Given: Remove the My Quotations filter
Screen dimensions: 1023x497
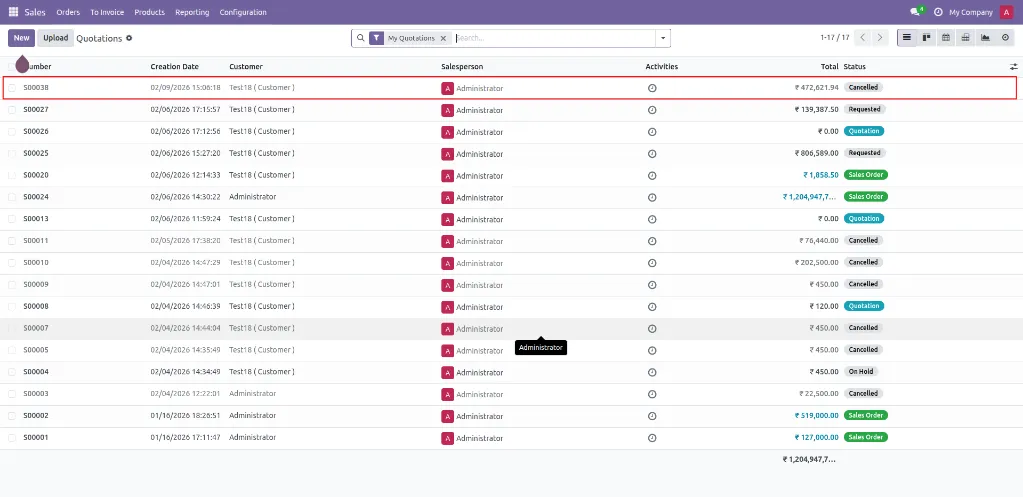Looking at the screenshot, I should point(443,38).
